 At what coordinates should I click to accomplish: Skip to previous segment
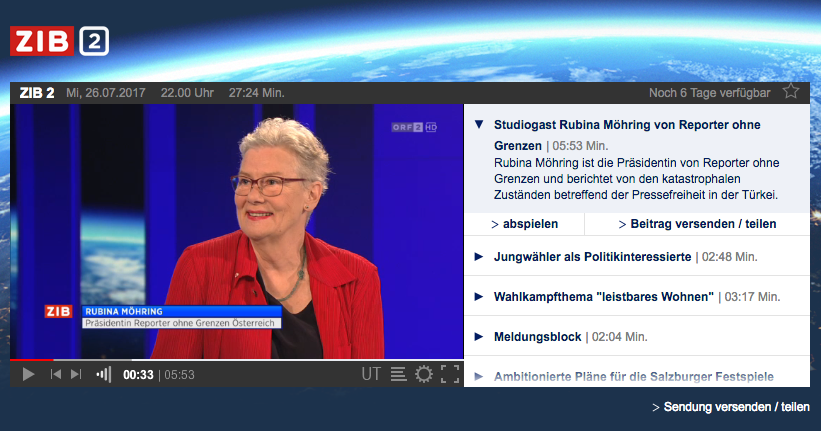point(56,374)
